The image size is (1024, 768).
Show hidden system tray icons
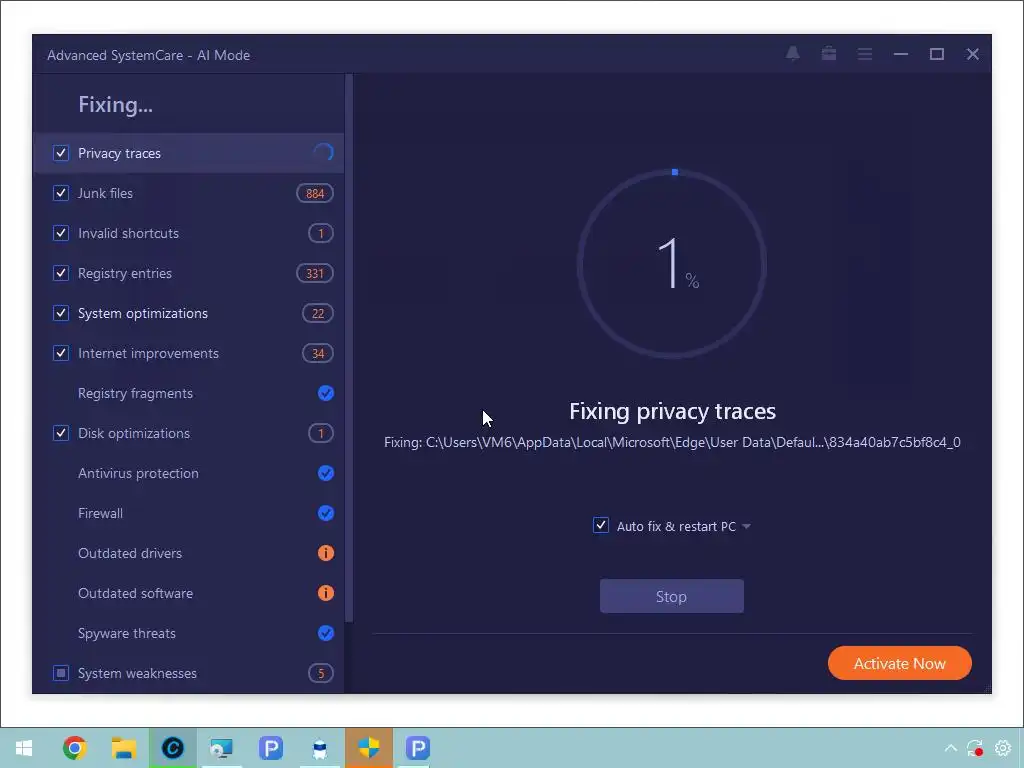[x=951, y=748]
